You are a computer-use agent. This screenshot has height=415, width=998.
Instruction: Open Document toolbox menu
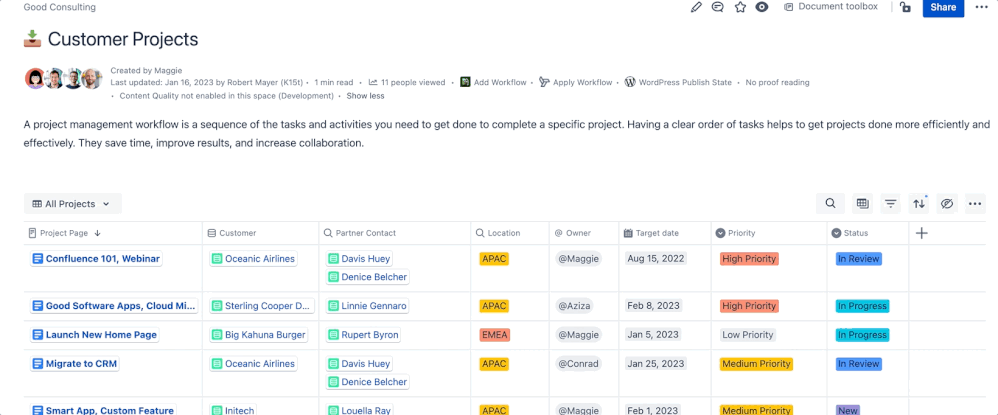(831, 6)
